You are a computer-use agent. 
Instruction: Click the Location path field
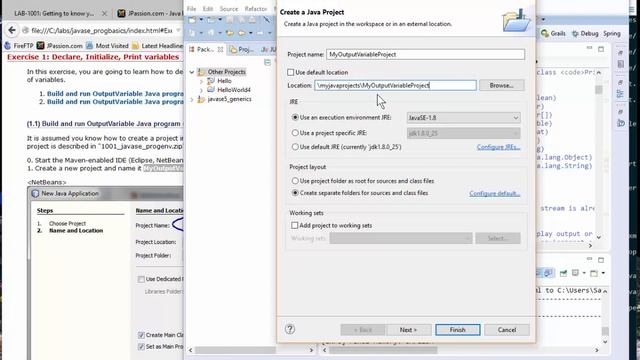(395, 85)
